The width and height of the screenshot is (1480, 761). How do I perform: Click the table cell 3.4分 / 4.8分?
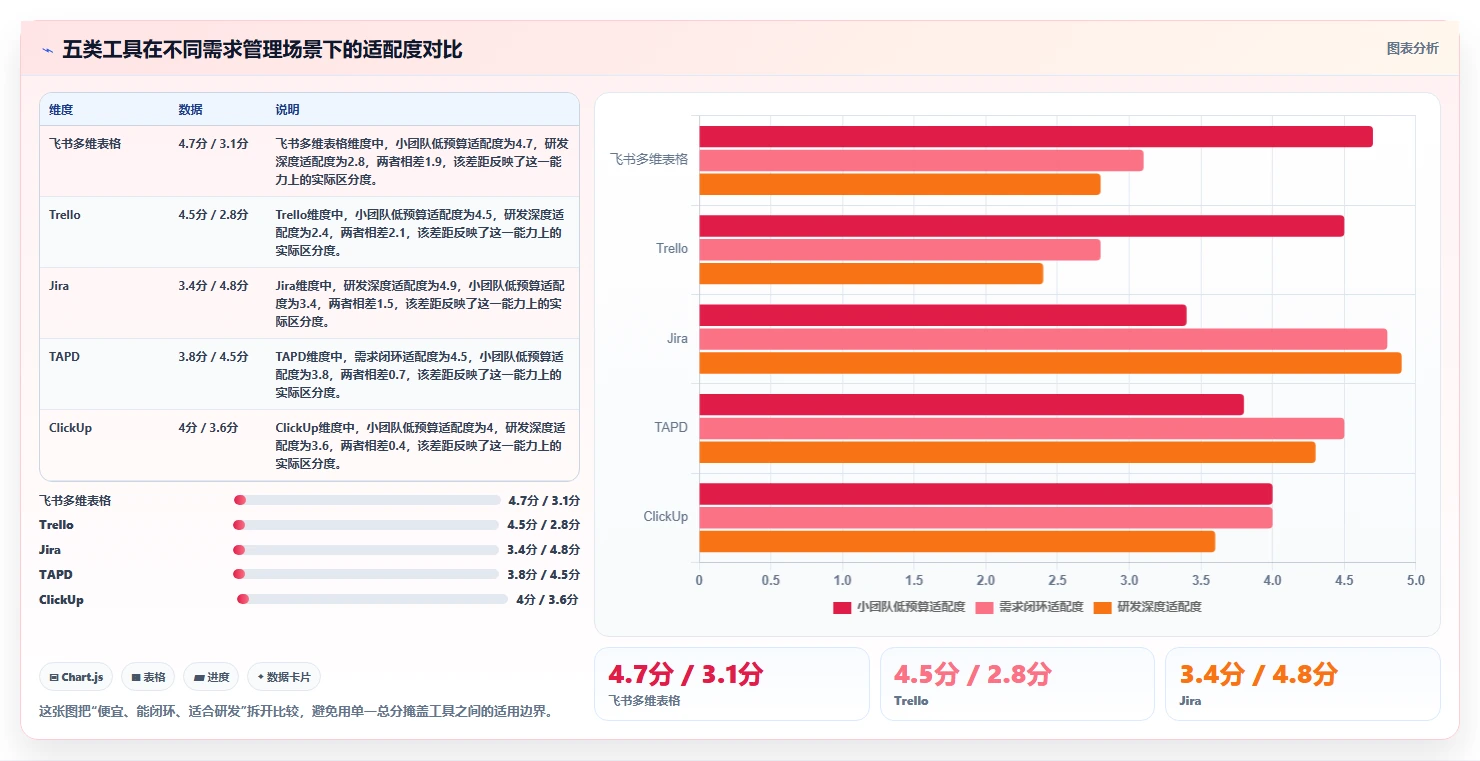[x=213, y=286]
